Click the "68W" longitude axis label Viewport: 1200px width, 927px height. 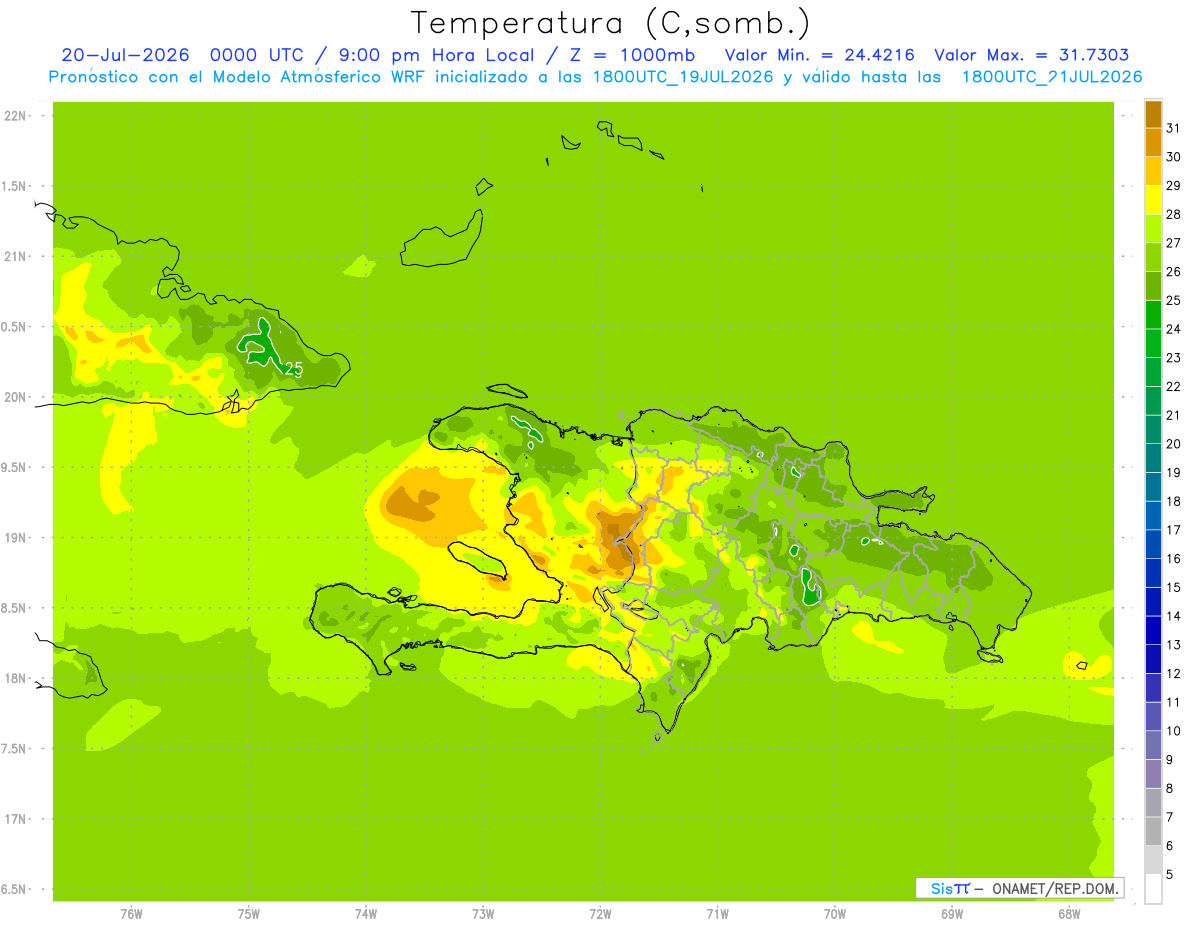pos(1069,914)
